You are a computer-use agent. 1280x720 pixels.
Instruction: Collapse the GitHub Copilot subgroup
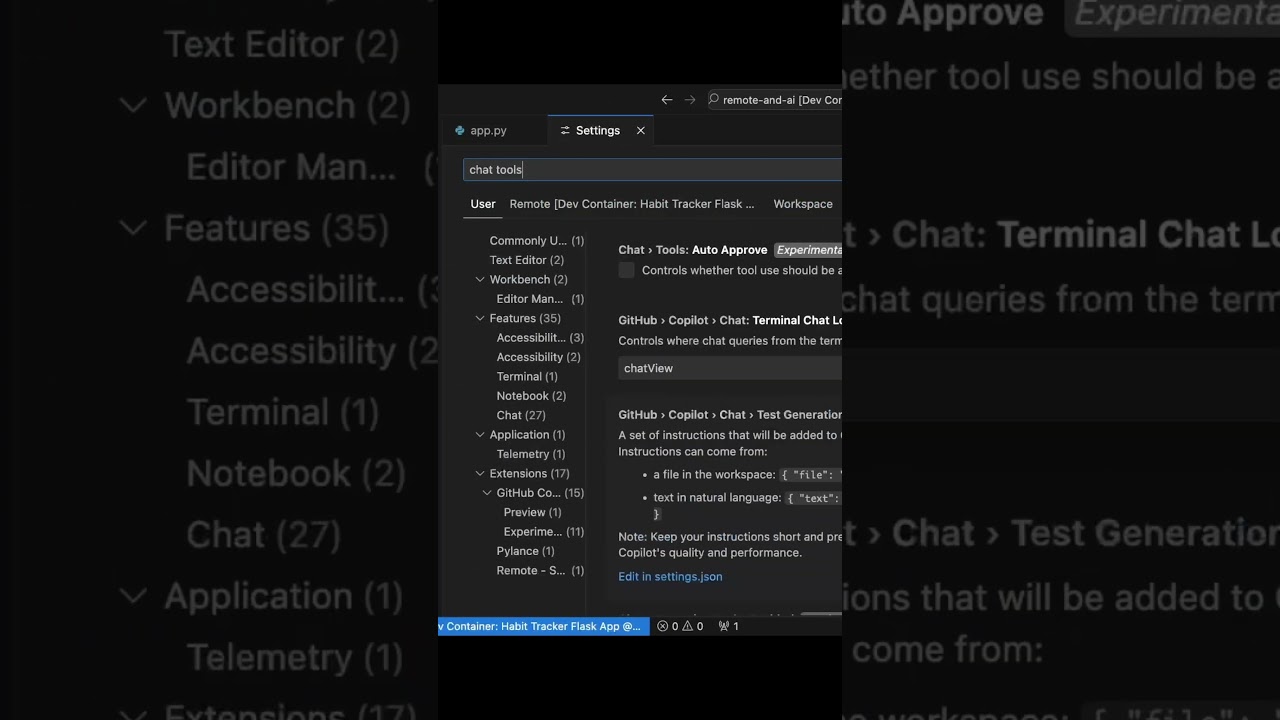click(487, 493)
